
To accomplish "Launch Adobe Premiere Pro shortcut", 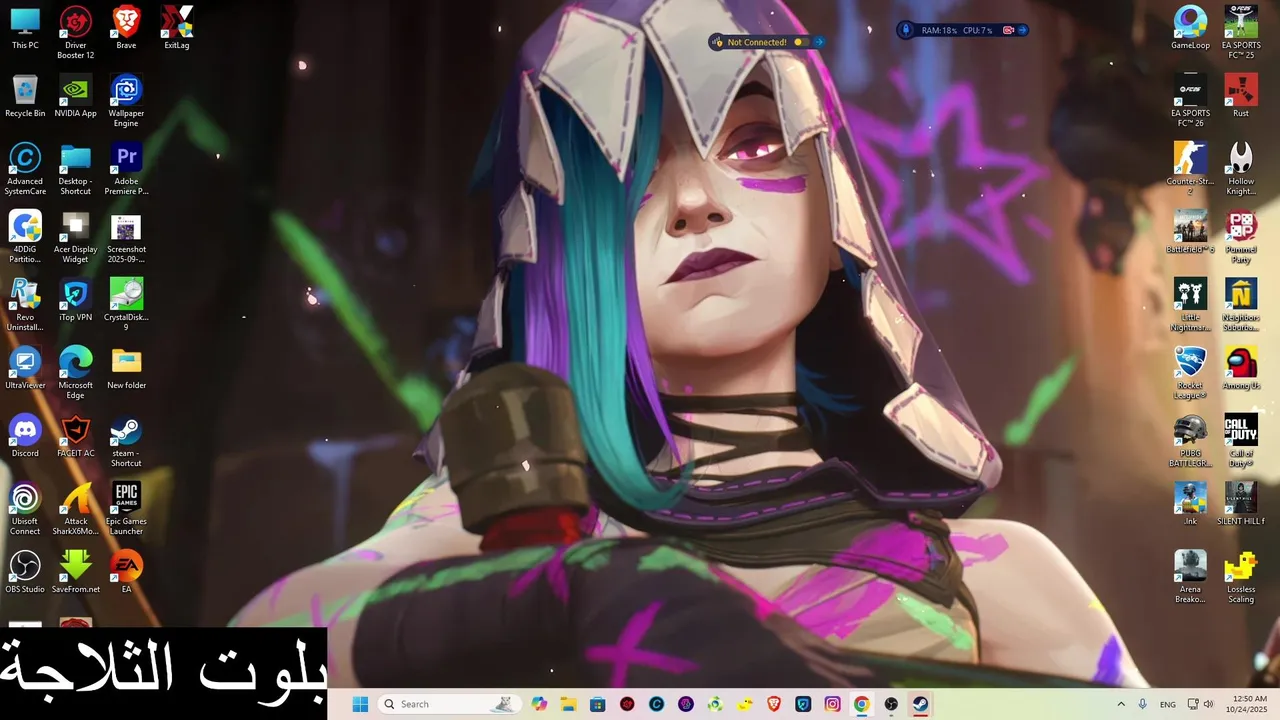I will (126, 169).
